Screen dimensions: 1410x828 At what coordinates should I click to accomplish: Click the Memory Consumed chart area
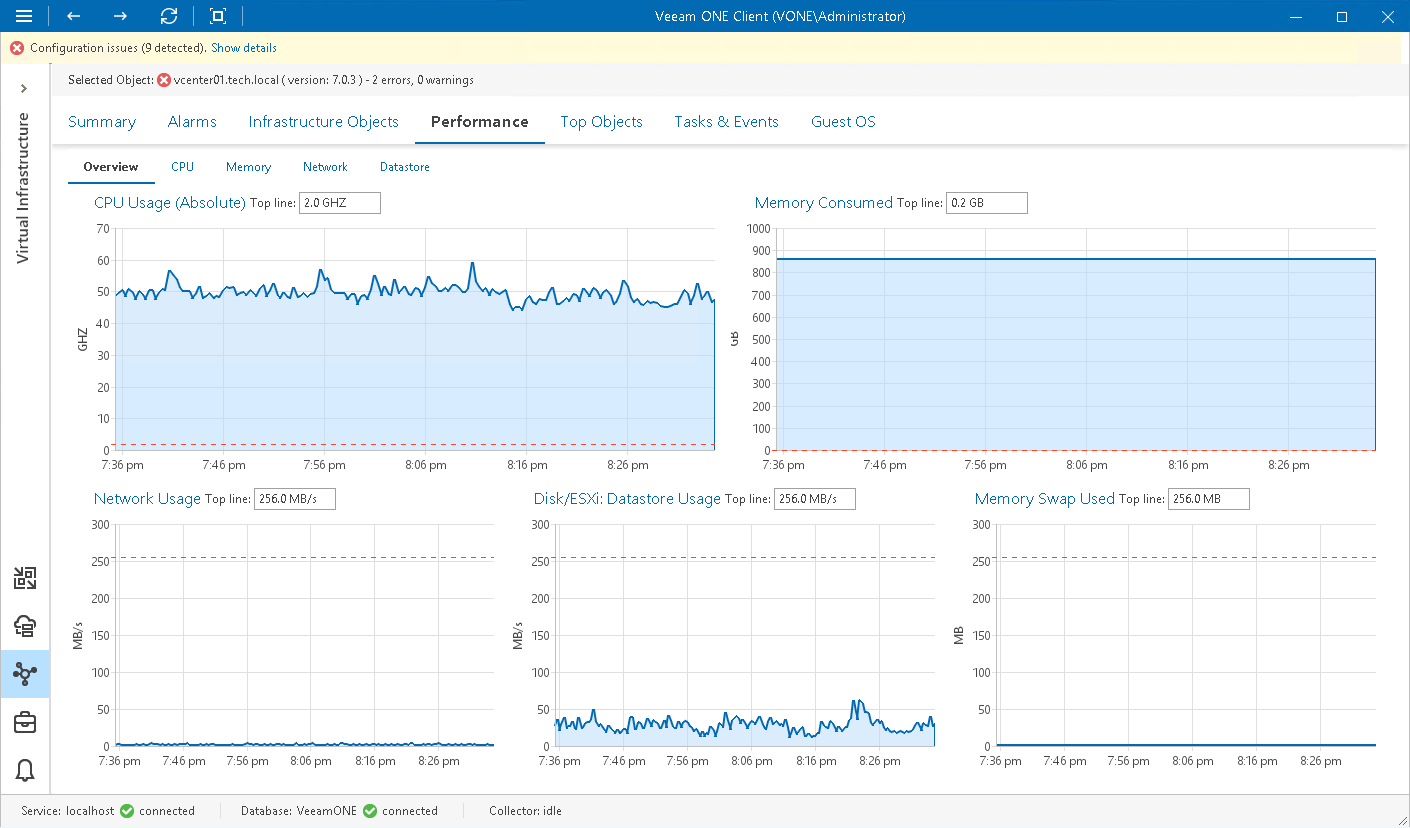tap(1076, 340)
